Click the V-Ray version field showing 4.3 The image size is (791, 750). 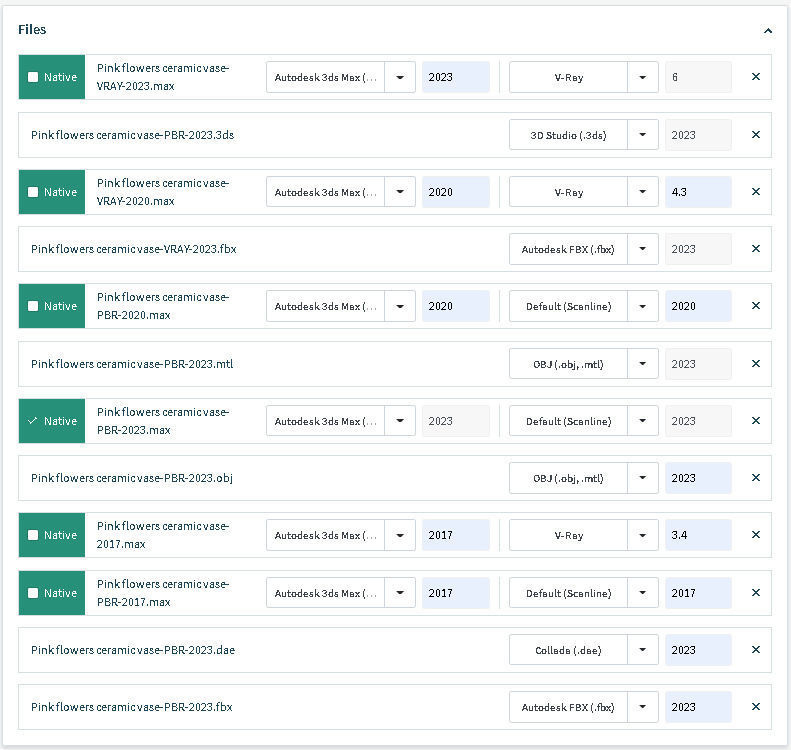(x=697, y=192)
